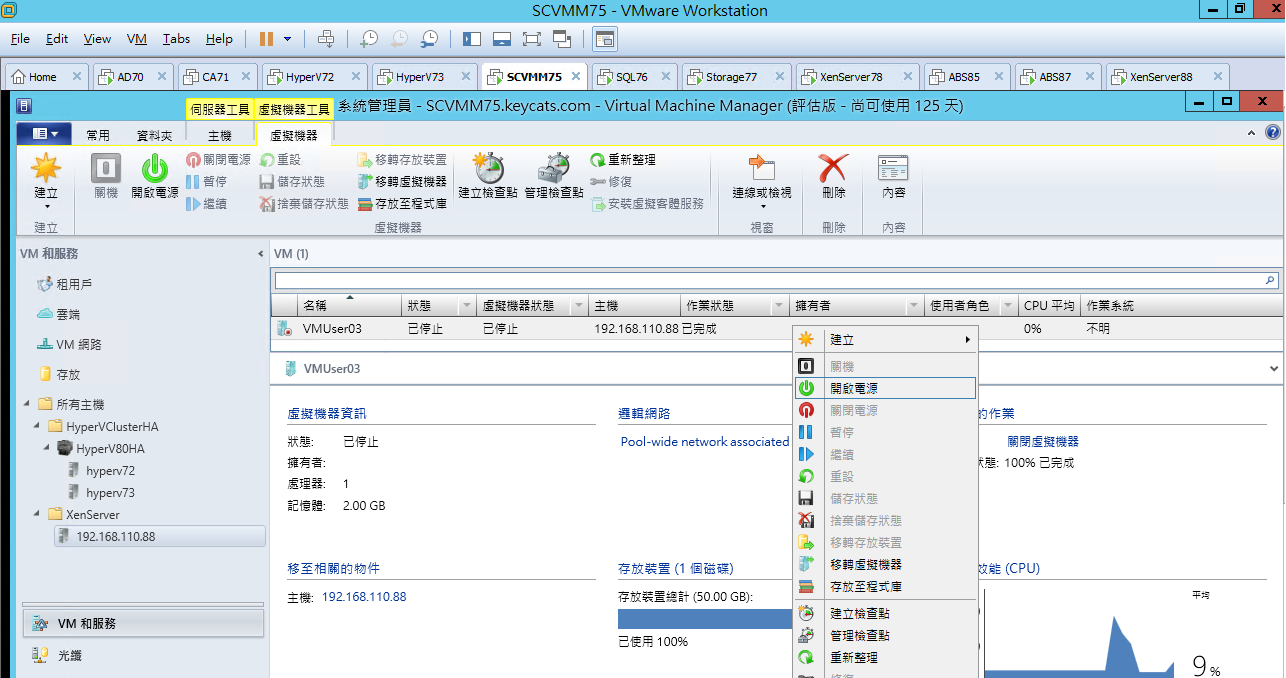
Task: Choose 移轉虛擬機器 in the context menu
Action: [x=885, y=564]
